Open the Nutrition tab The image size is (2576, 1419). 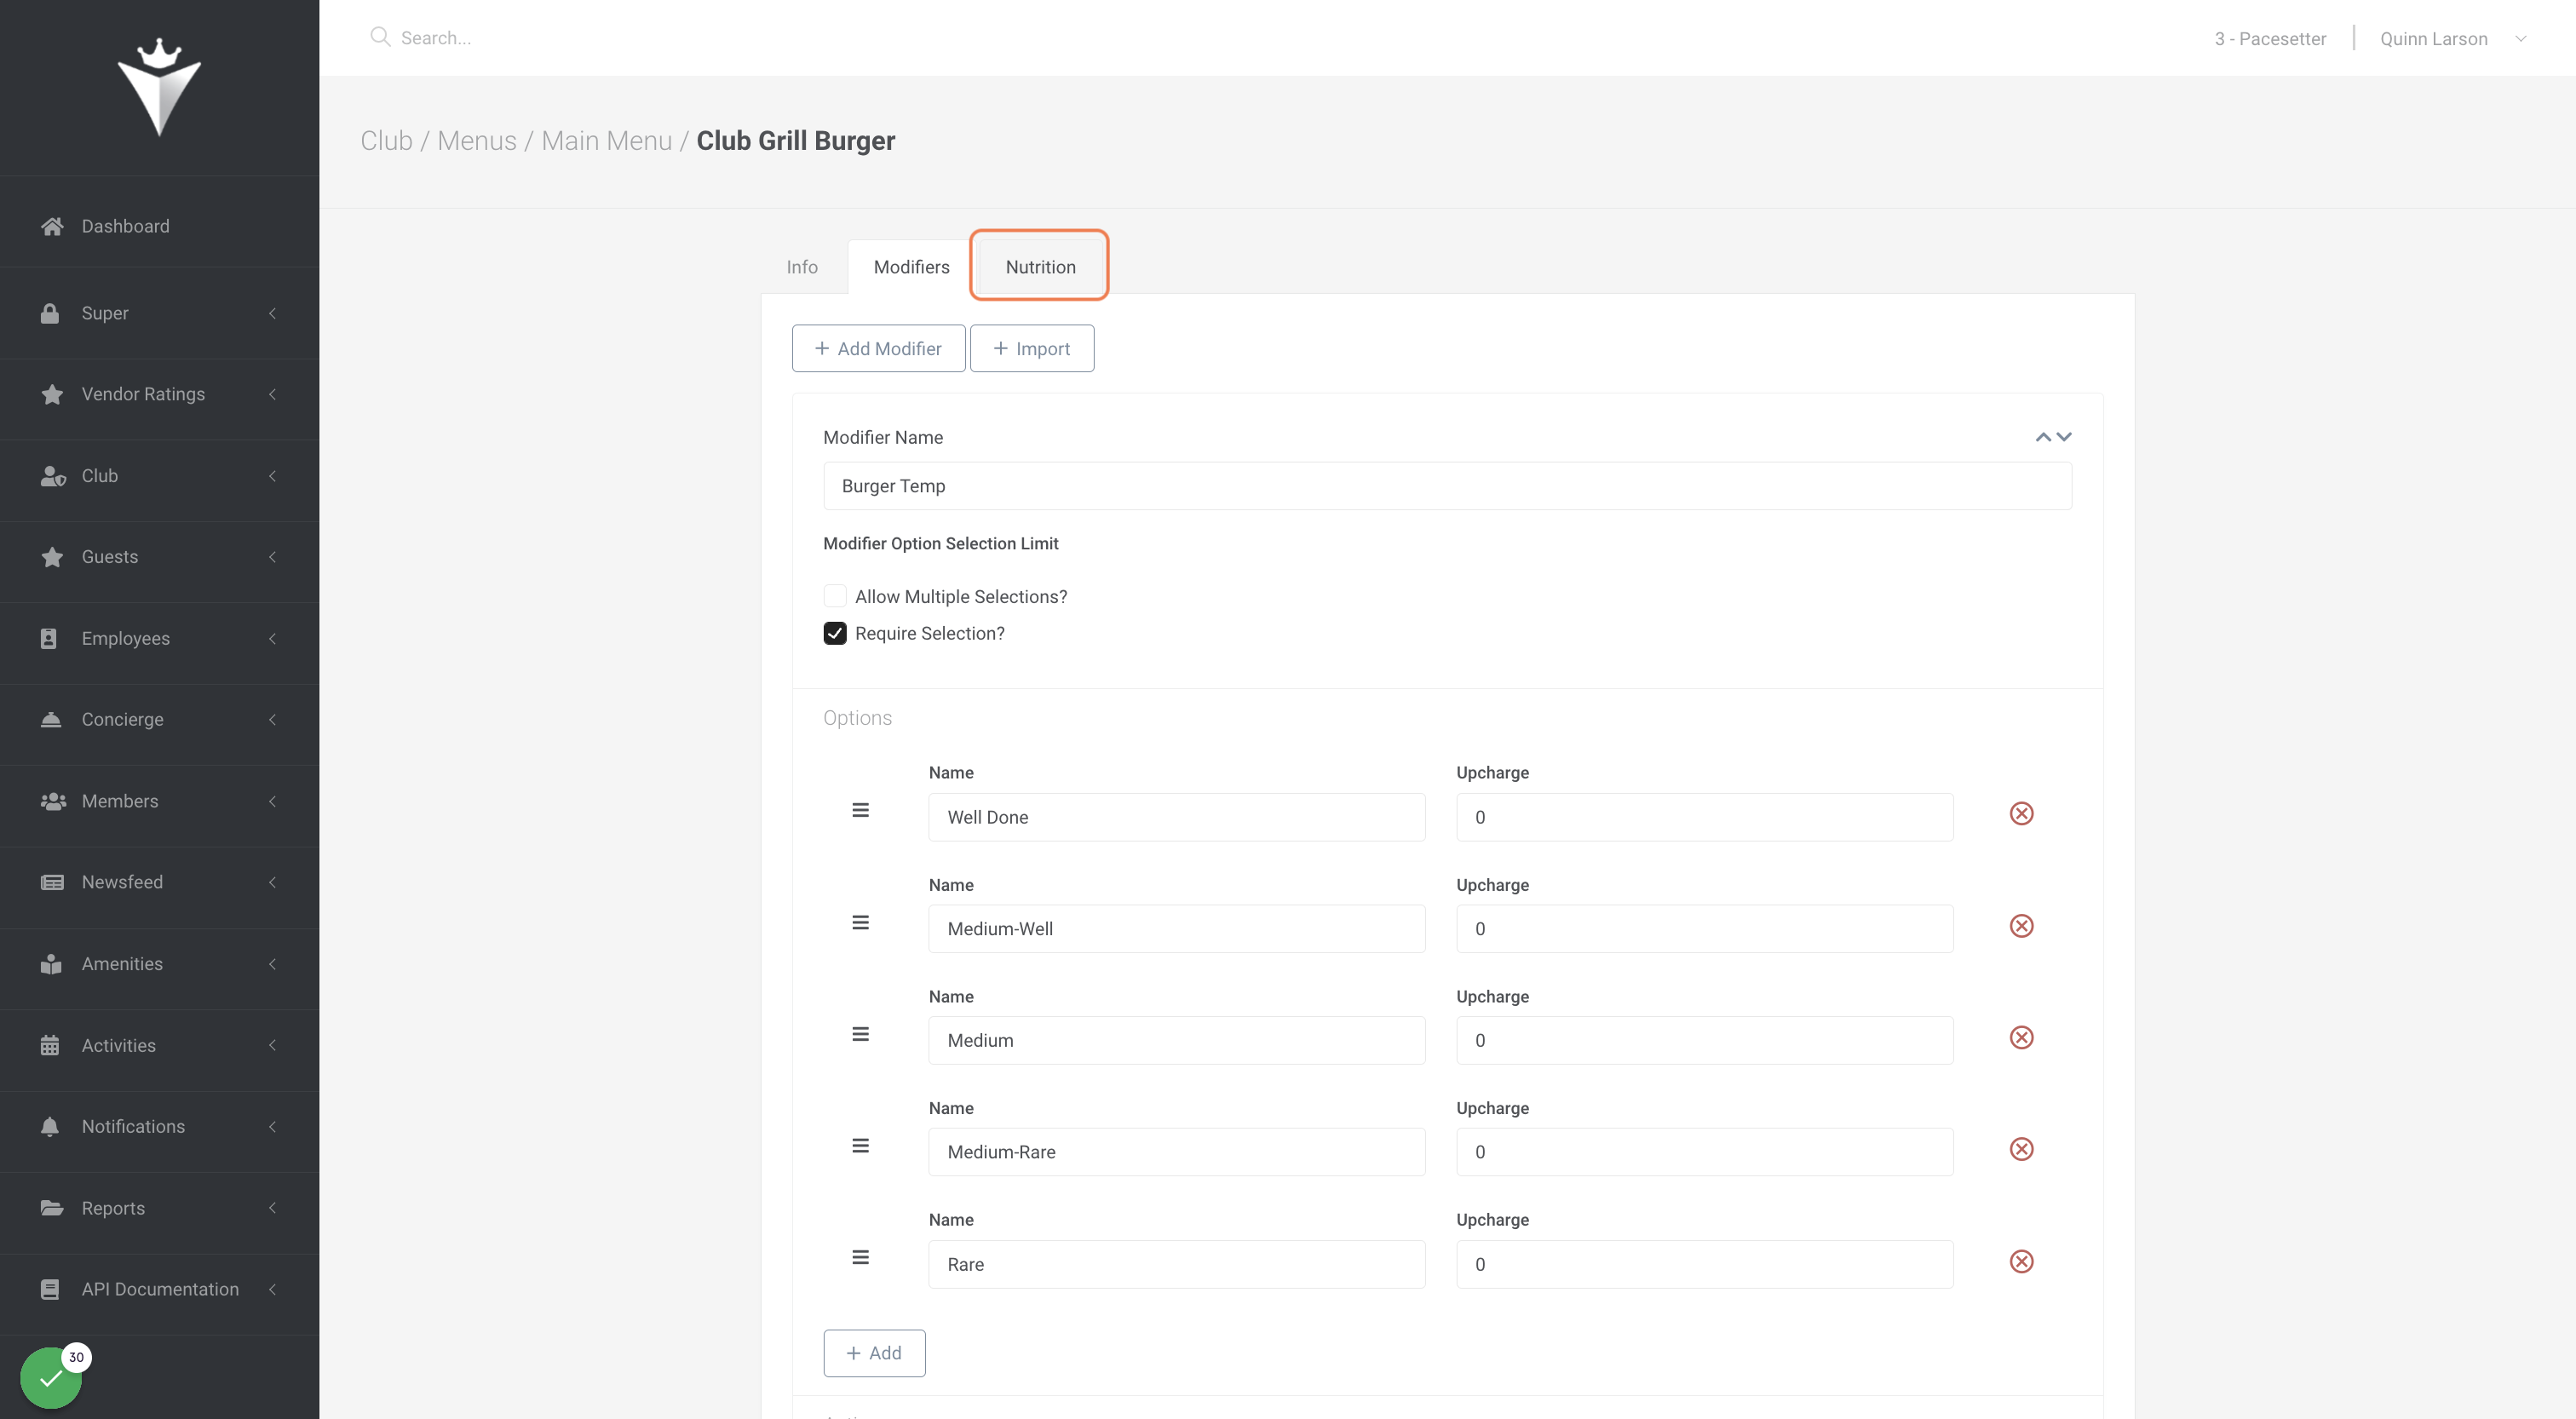1040,267
